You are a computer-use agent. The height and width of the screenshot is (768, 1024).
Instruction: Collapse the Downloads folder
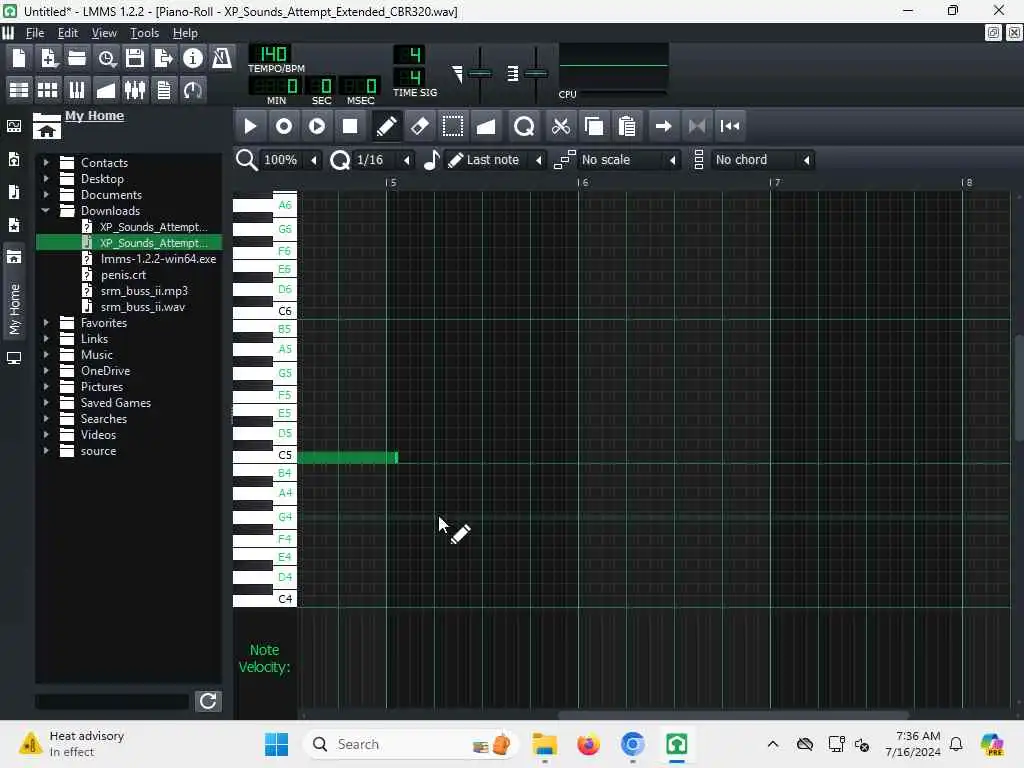(46, 210)
